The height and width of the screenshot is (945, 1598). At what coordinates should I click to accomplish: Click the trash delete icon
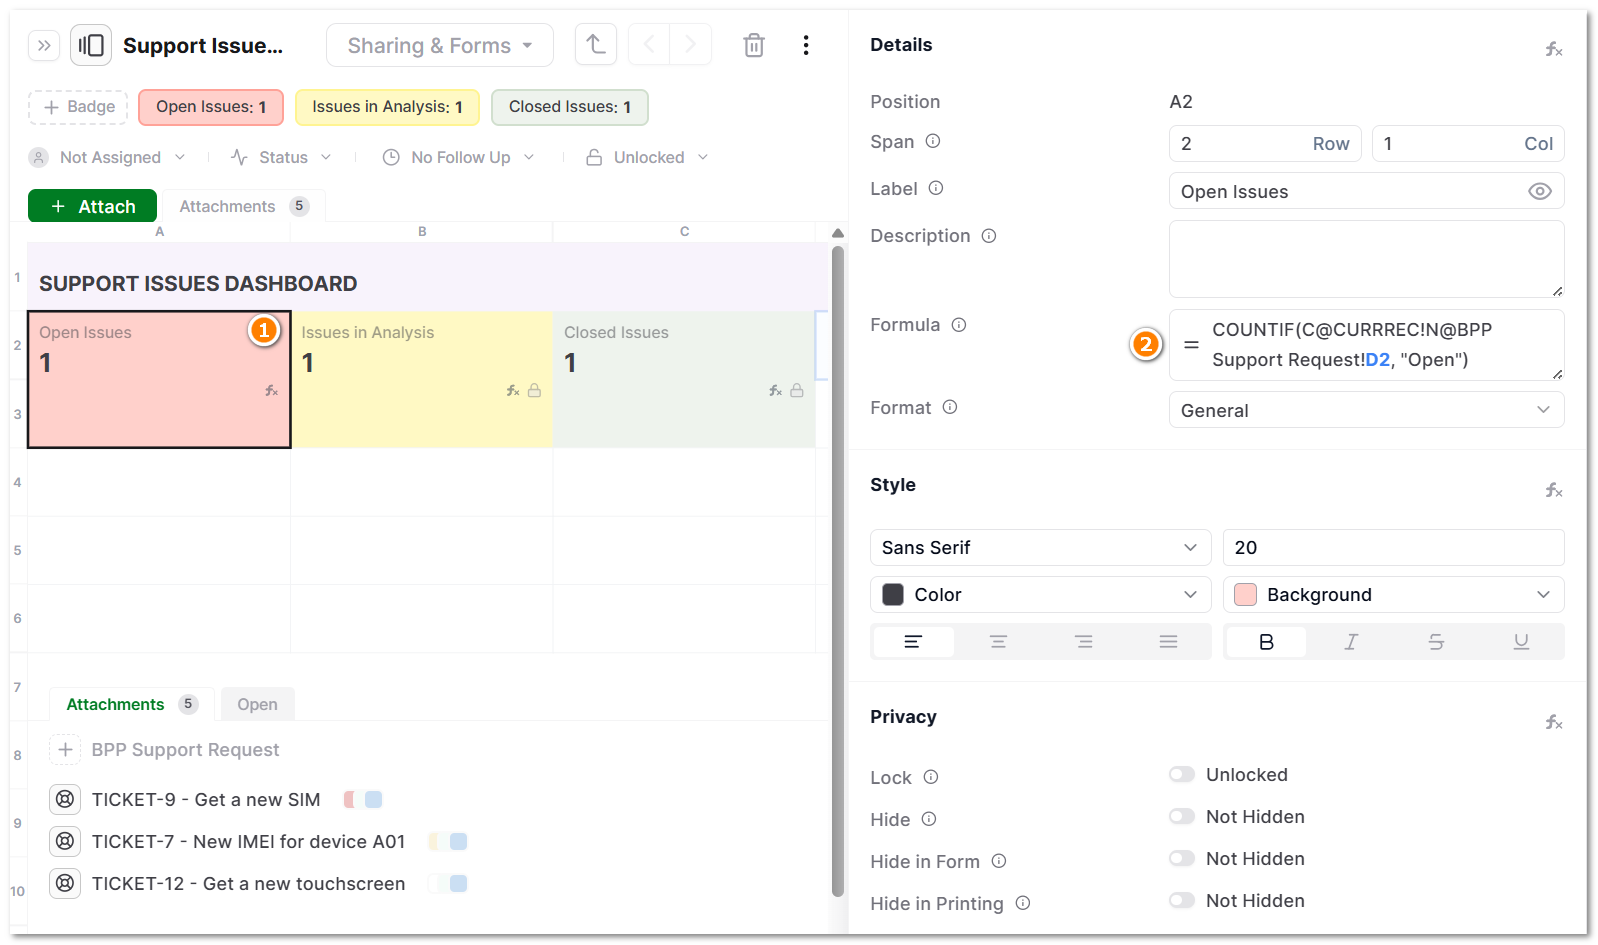754,45
